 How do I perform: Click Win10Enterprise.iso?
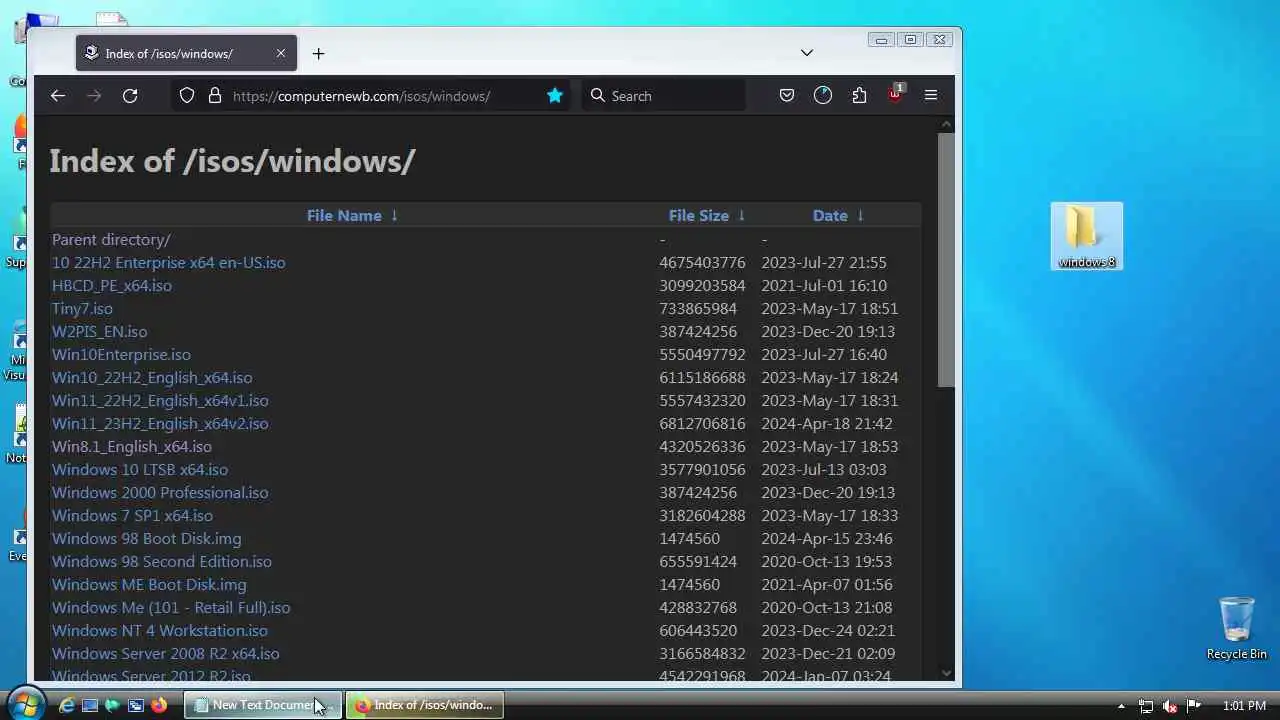pyautogui.click(x=121, y=355)
